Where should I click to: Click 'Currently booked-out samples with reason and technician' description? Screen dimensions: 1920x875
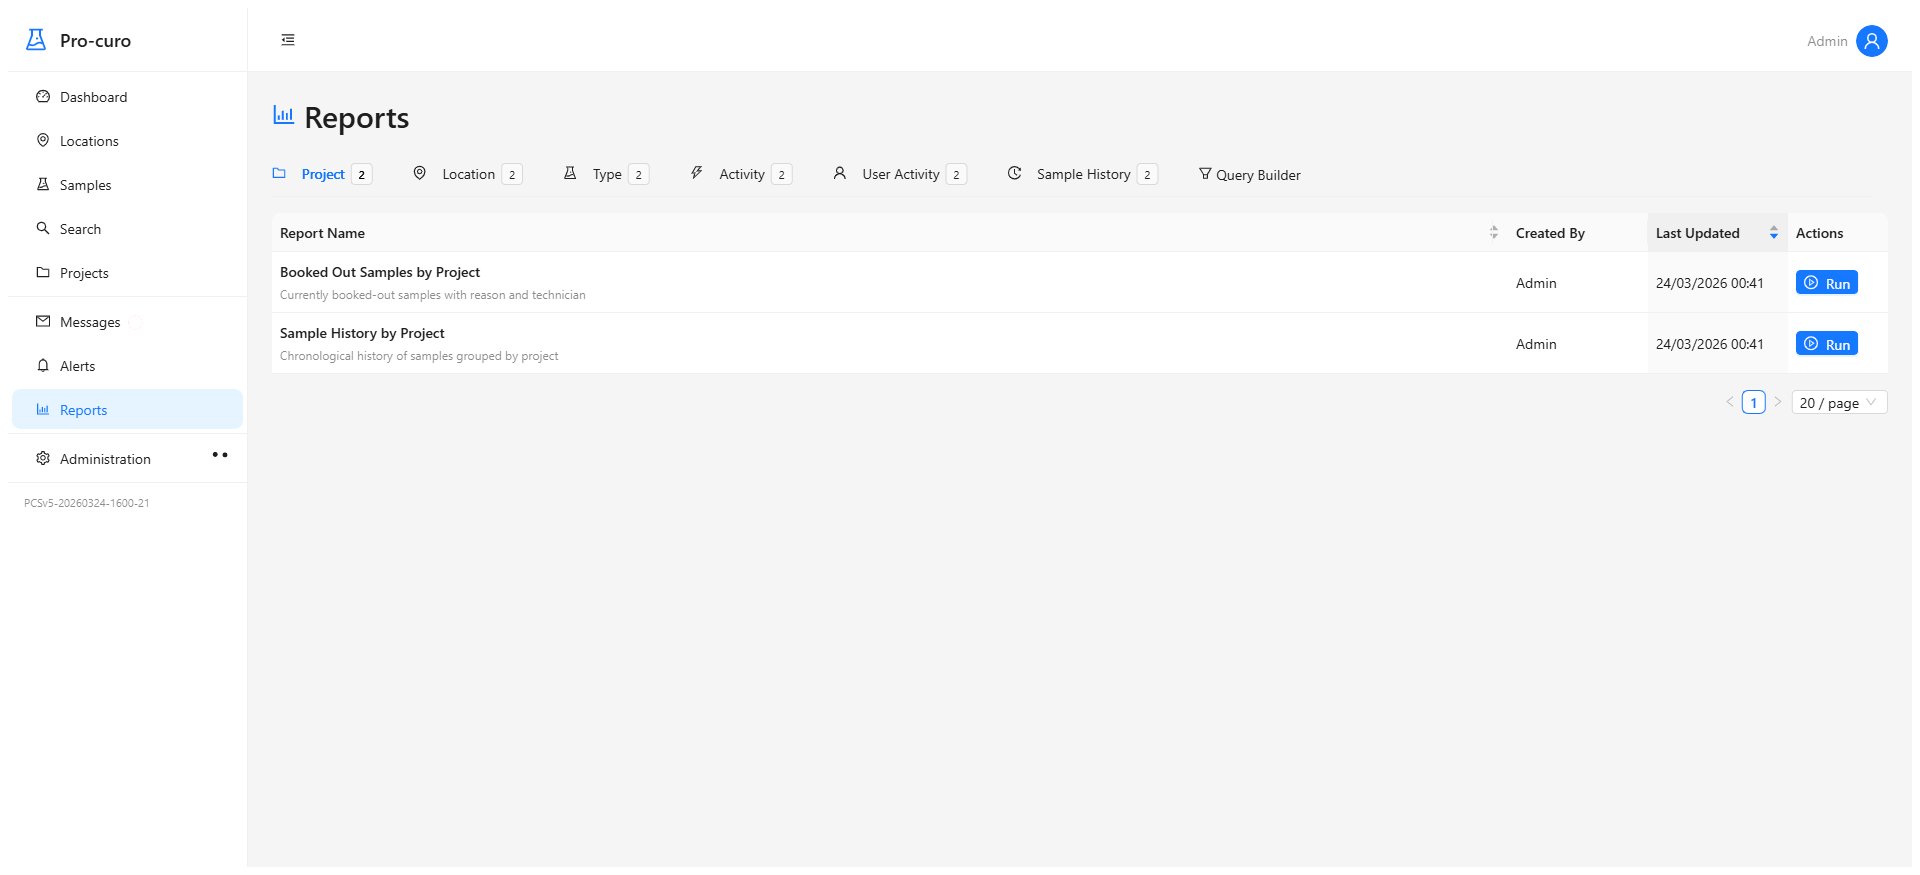pyautogui.click(x=433, y=295)
